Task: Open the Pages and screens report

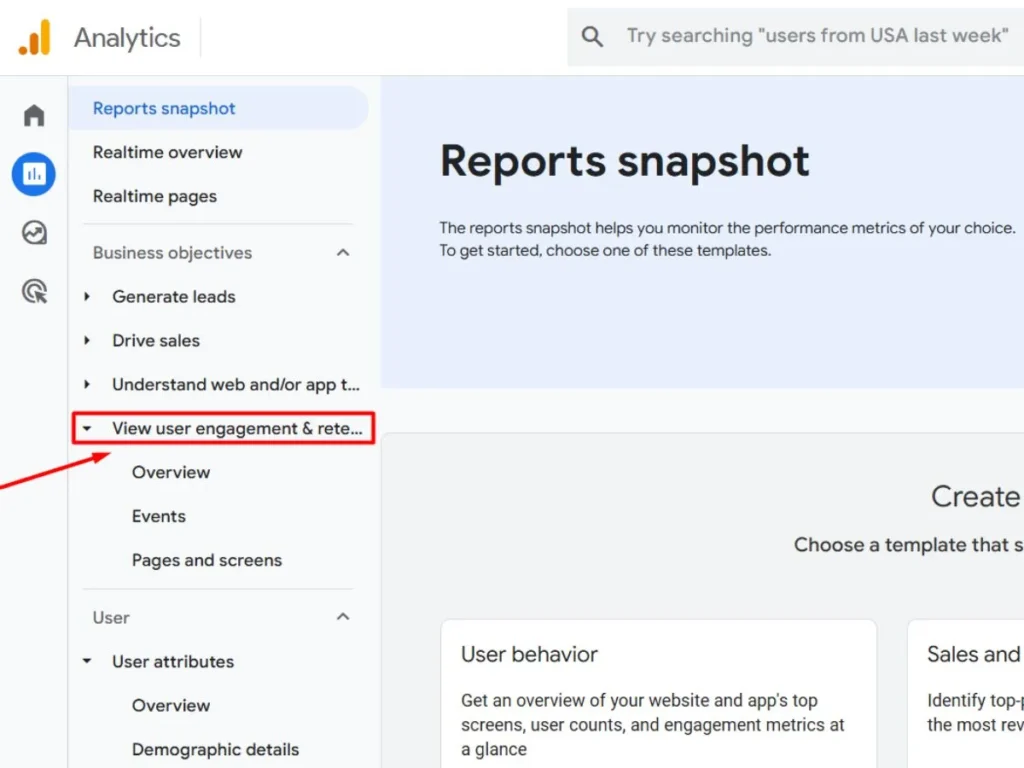Action: point(206,560)
